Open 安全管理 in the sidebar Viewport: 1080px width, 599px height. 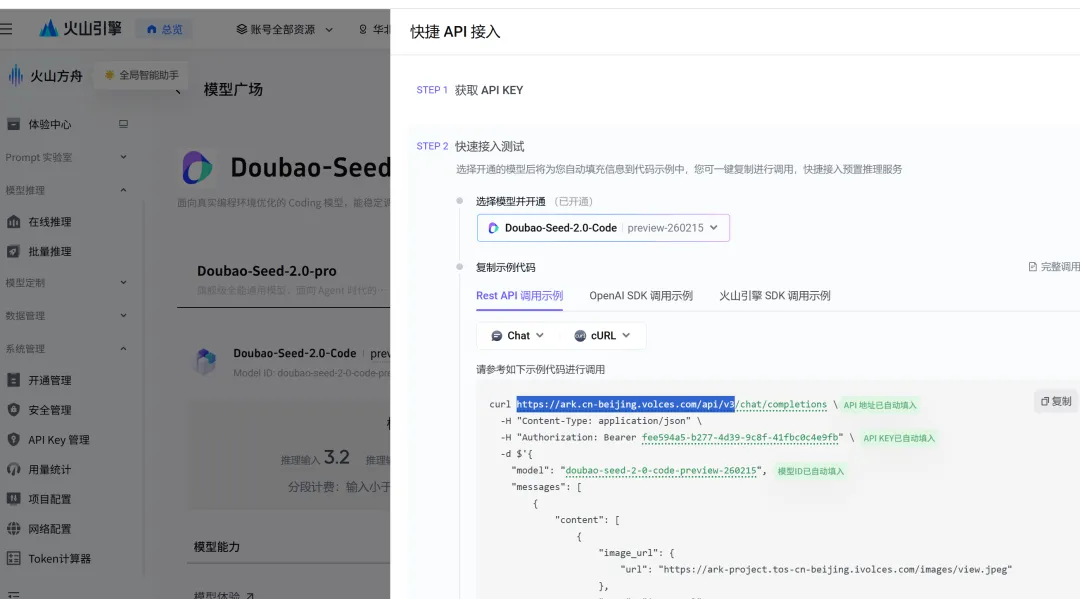coord(50,410)
